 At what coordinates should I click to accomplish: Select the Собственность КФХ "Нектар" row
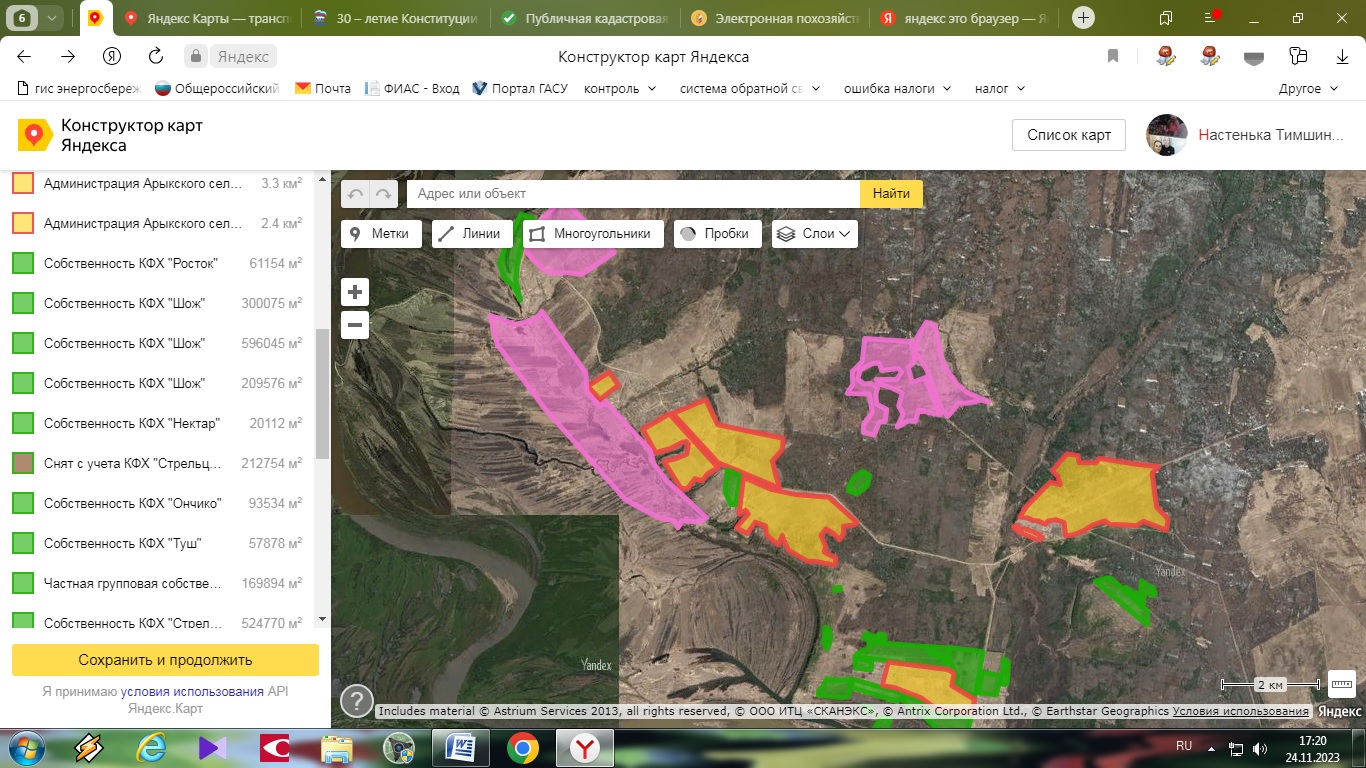coord(158,423)
